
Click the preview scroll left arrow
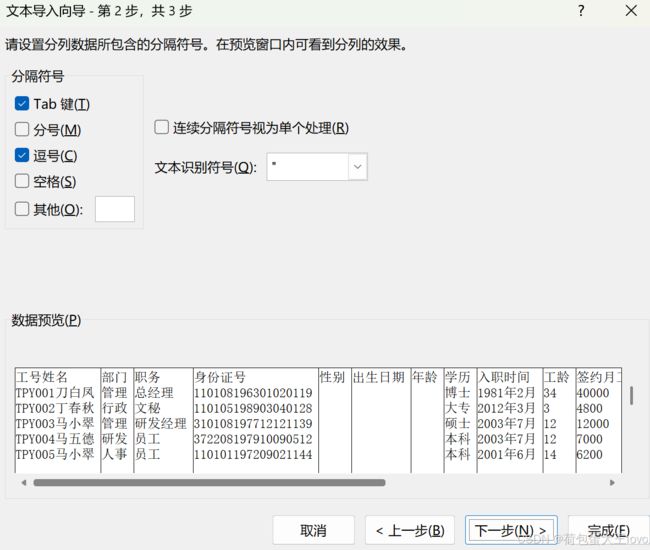[24, 482]
